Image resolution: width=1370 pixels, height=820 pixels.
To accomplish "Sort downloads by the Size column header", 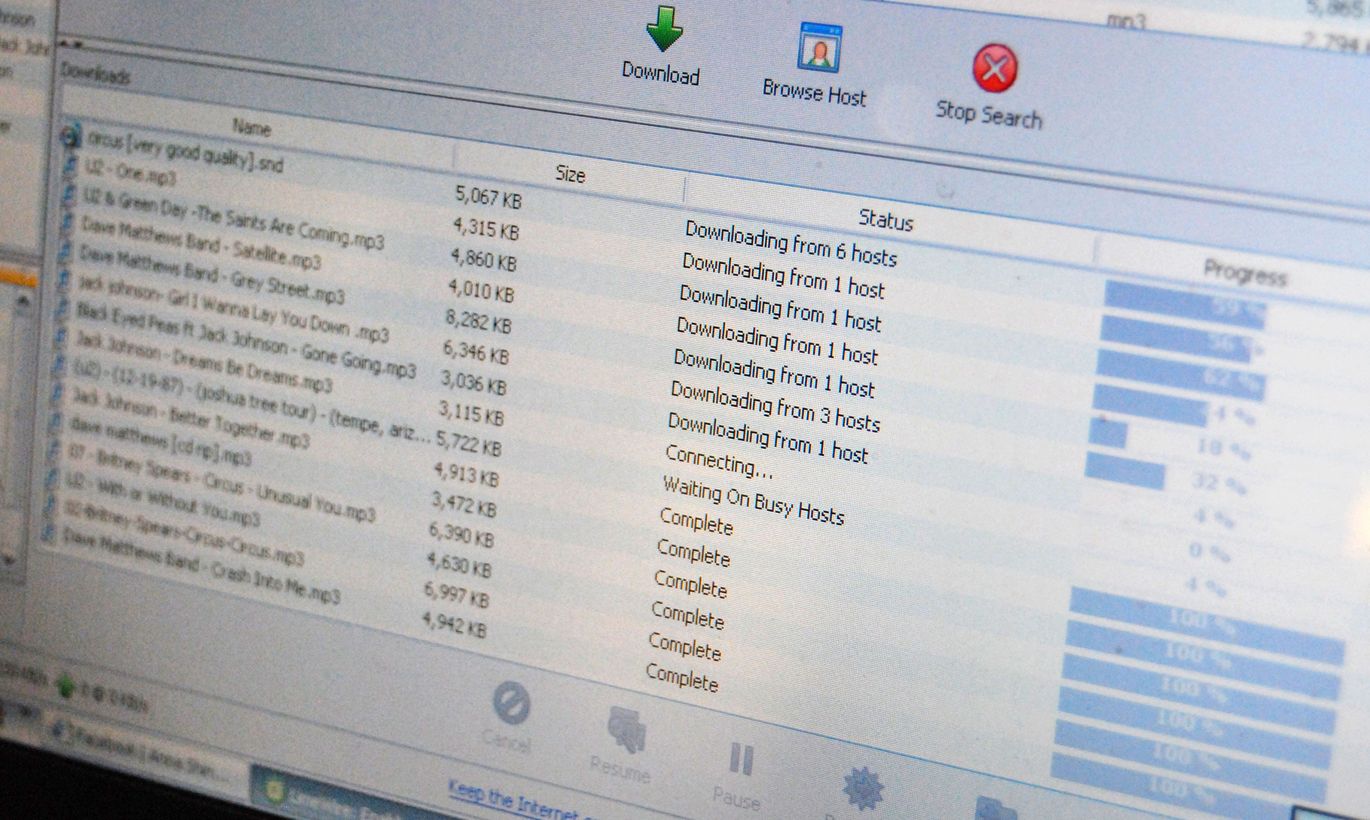I will [x=570, y=174].
